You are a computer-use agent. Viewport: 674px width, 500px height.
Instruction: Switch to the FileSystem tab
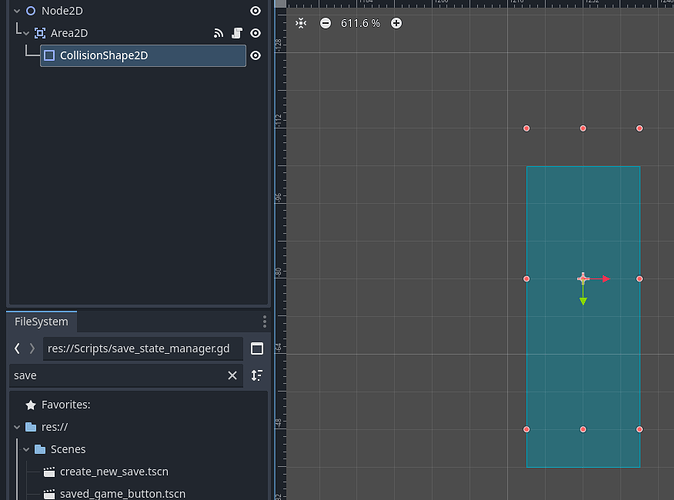click(x=41, y=322)
